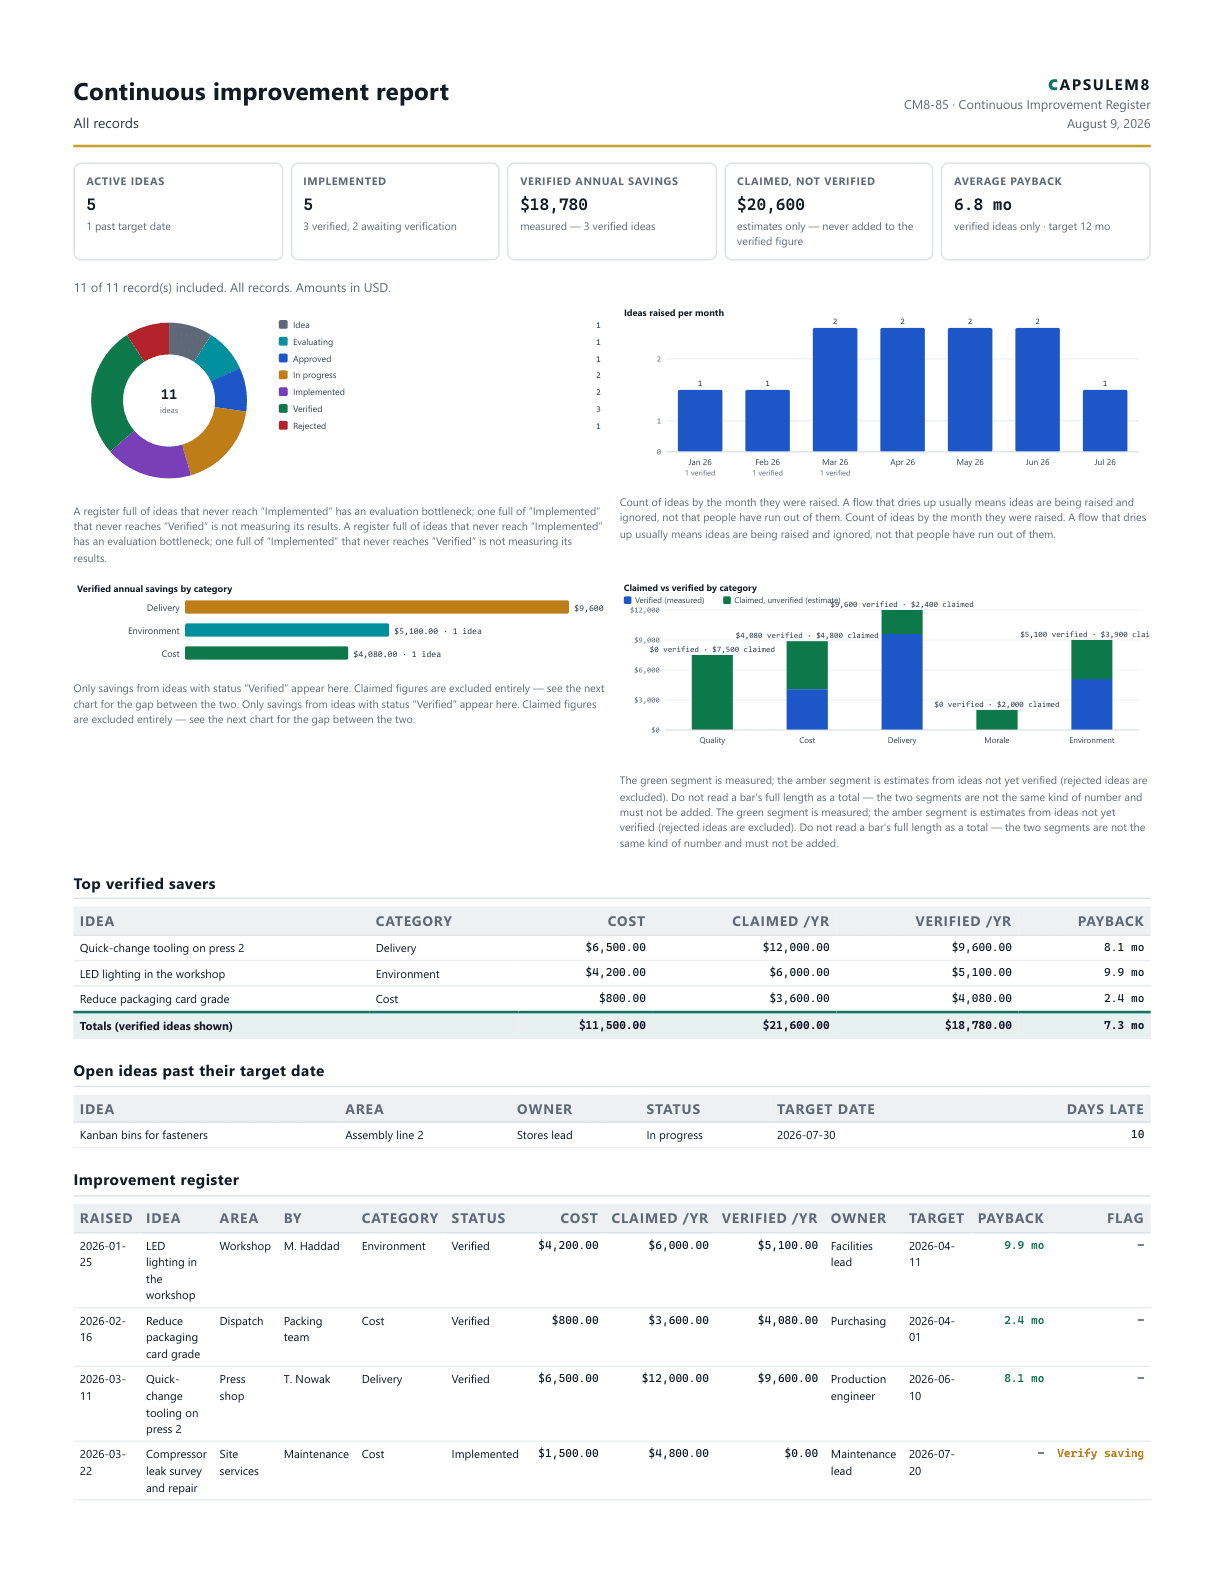
Task: Select Reduce packaging card grade in Top verified savers
Action: point(154,999)
